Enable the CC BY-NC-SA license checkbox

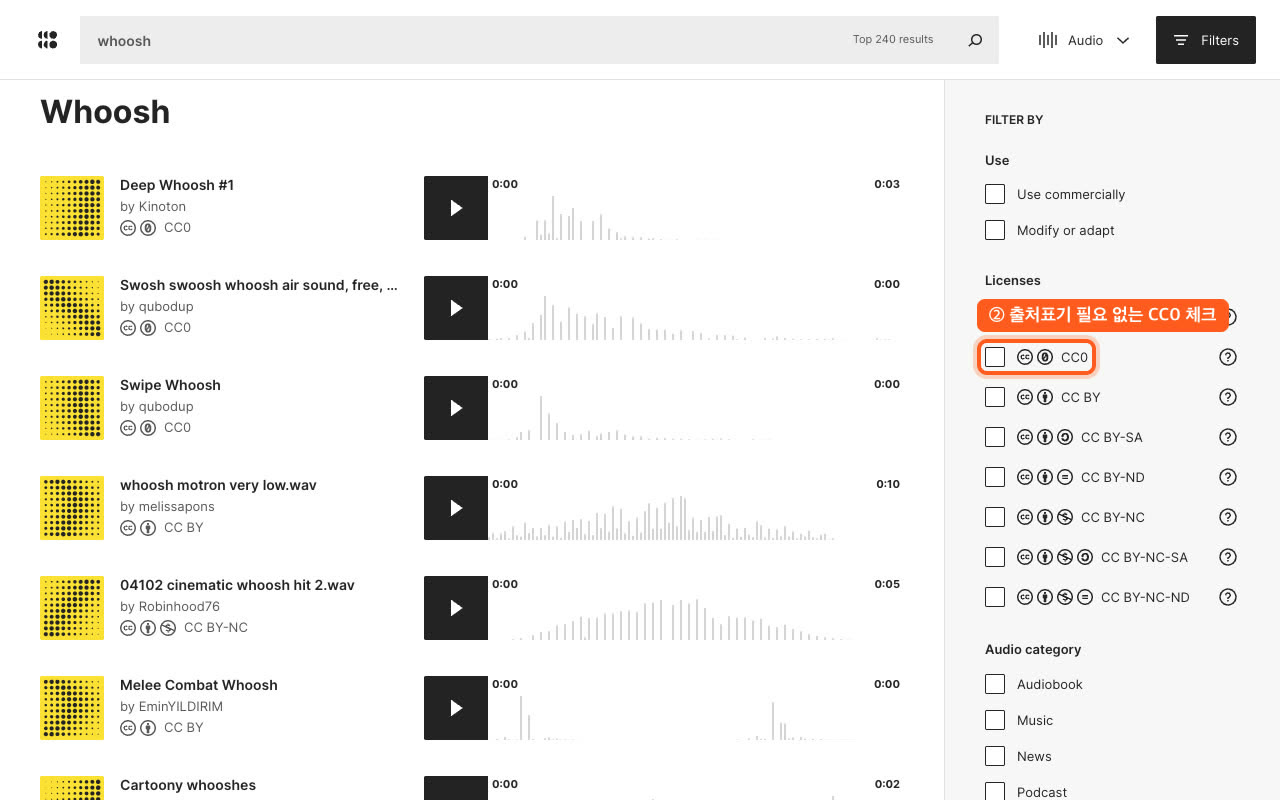pyautogui.click(x=995, y=557)
